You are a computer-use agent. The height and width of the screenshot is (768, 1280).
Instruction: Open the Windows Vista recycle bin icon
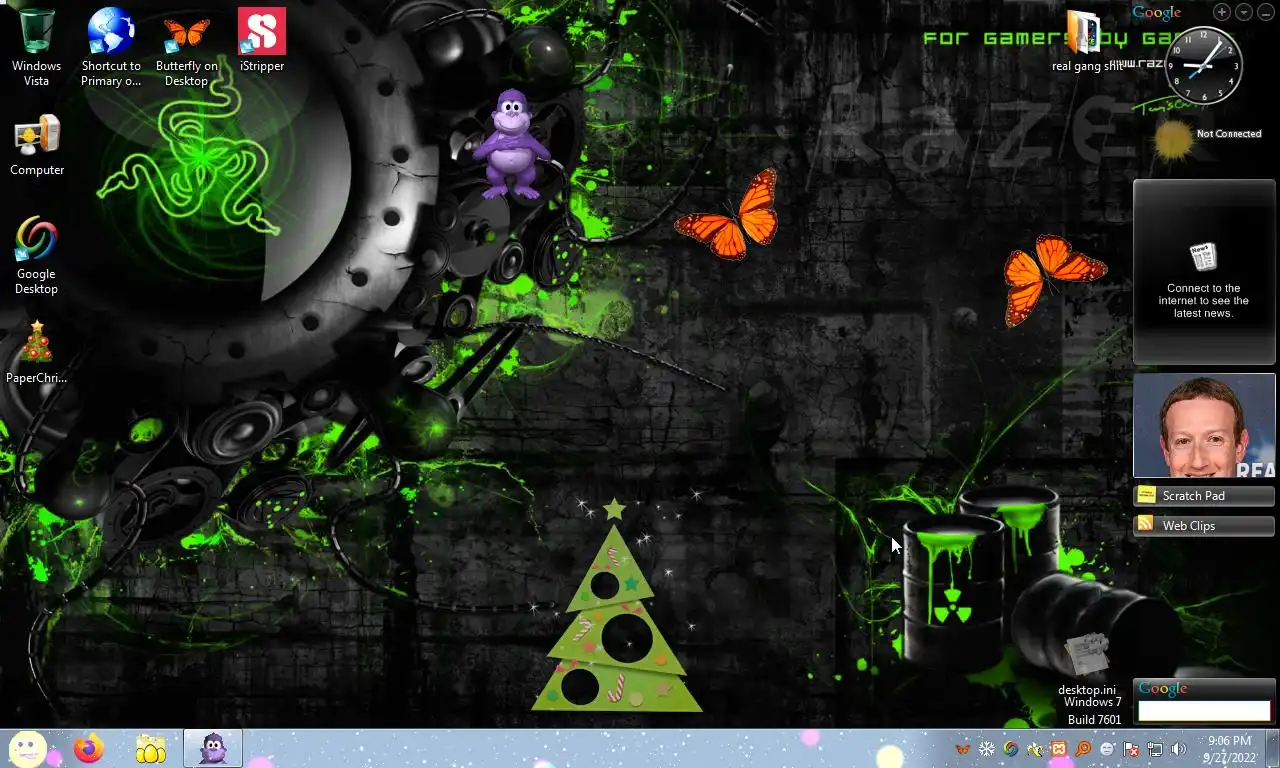(x=36, y=47)
